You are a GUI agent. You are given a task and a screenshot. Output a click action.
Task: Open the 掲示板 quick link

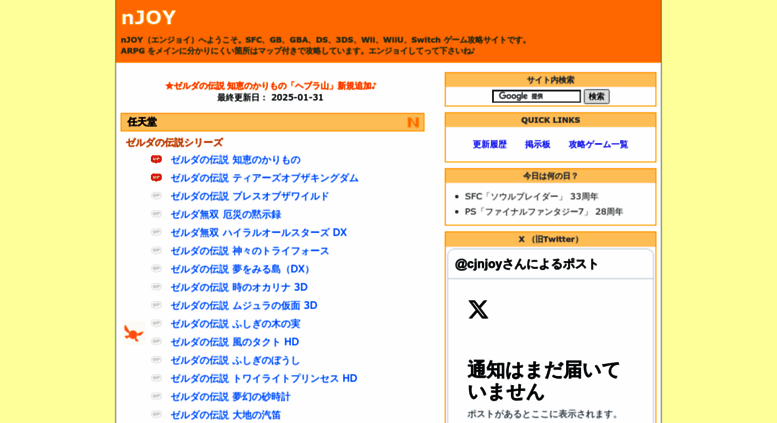pos(538,144)
